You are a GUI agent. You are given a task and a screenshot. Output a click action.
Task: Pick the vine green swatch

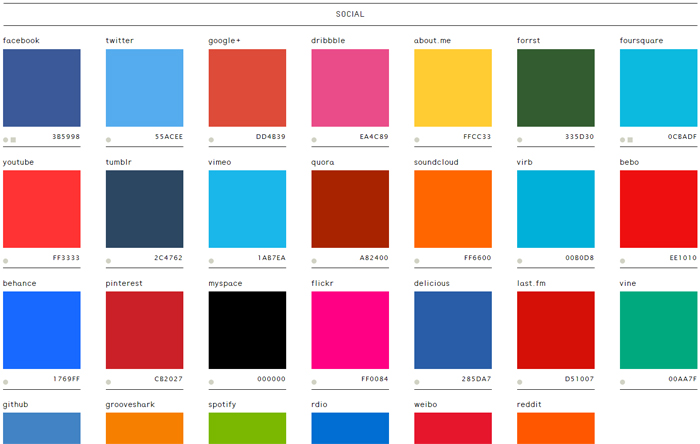pyautogui.click(x=658, y=330)
